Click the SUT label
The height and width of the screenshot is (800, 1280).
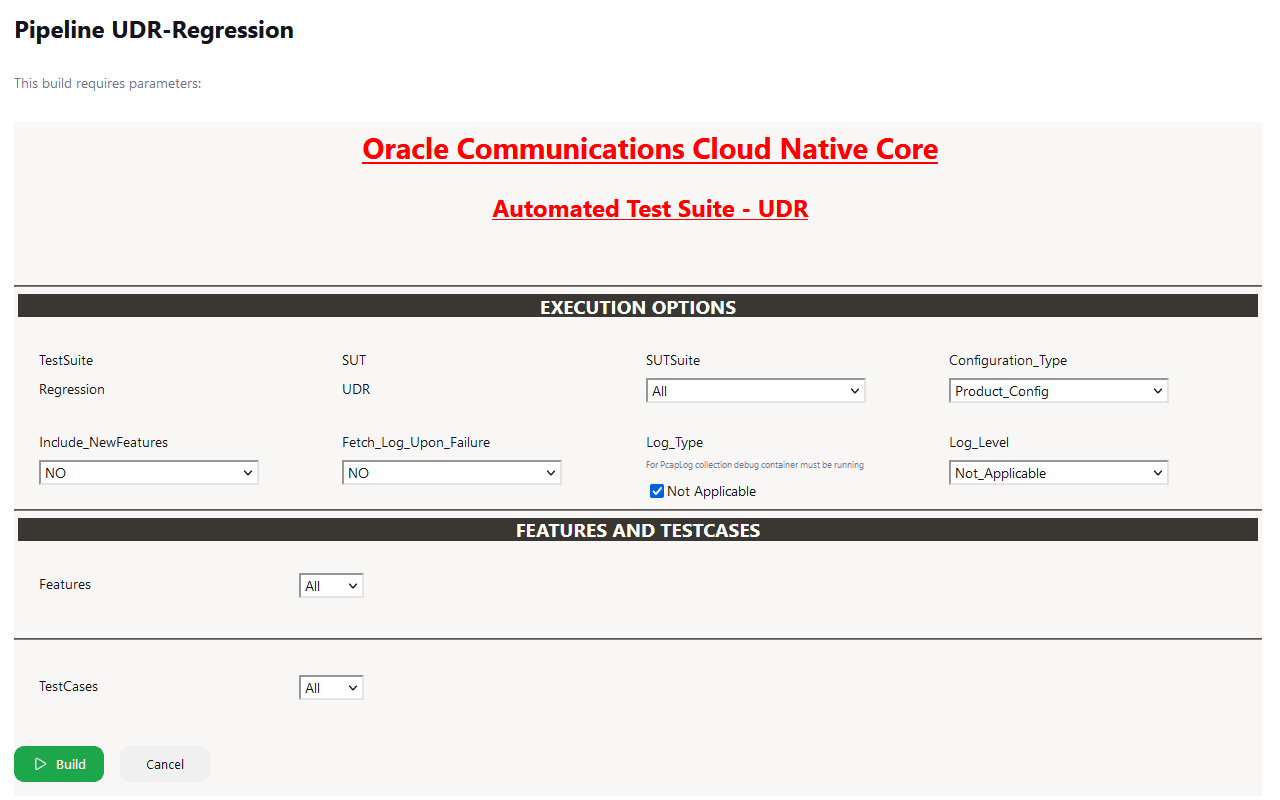click(x=354, y=360)
